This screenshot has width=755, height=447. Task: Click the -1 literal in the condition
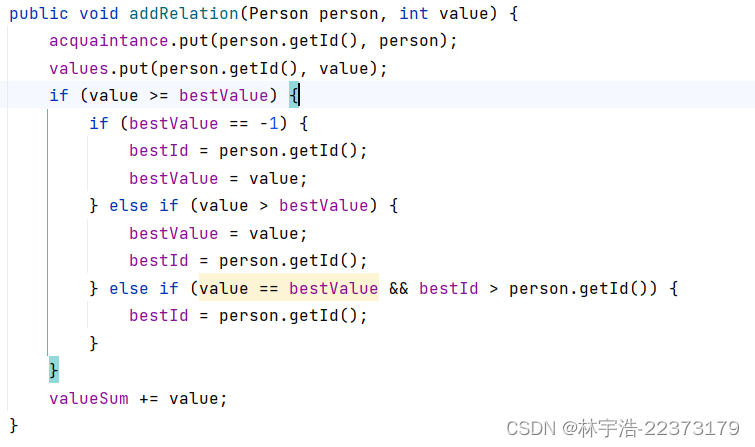click(269, 123)
